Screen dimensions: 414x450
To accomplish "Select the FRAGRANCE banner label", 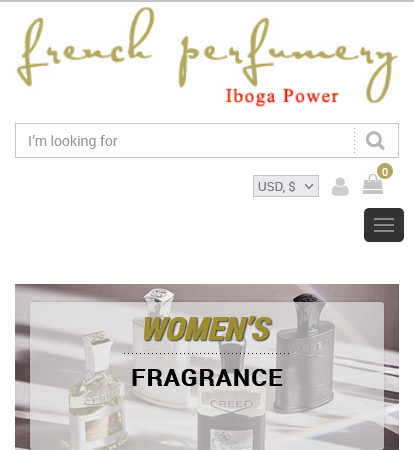I will [207, 378].
